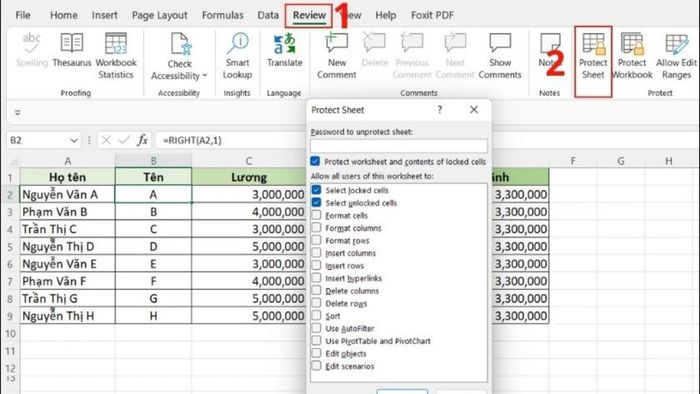
Task: Enable the Delete columns checkbox
Action: pos(316,290)
